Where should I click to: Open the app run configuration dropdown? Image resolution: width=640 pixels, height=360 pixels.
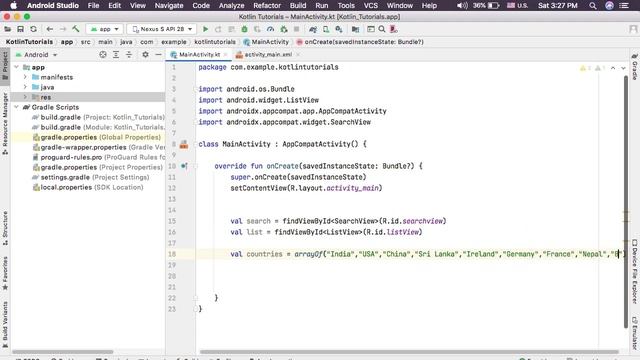[104, 29]
